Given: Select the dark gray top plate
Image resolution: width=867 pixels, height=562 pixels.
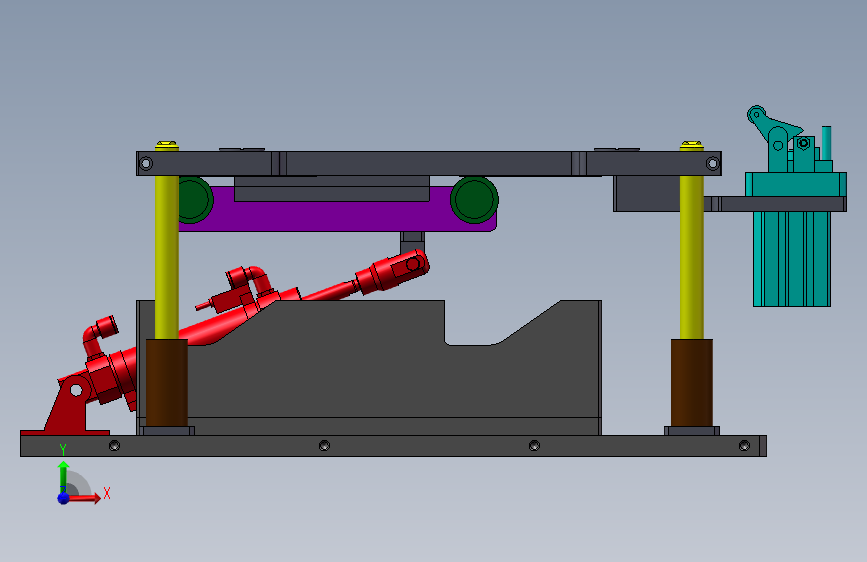Looking at the screenshot, I should [429, 164].
